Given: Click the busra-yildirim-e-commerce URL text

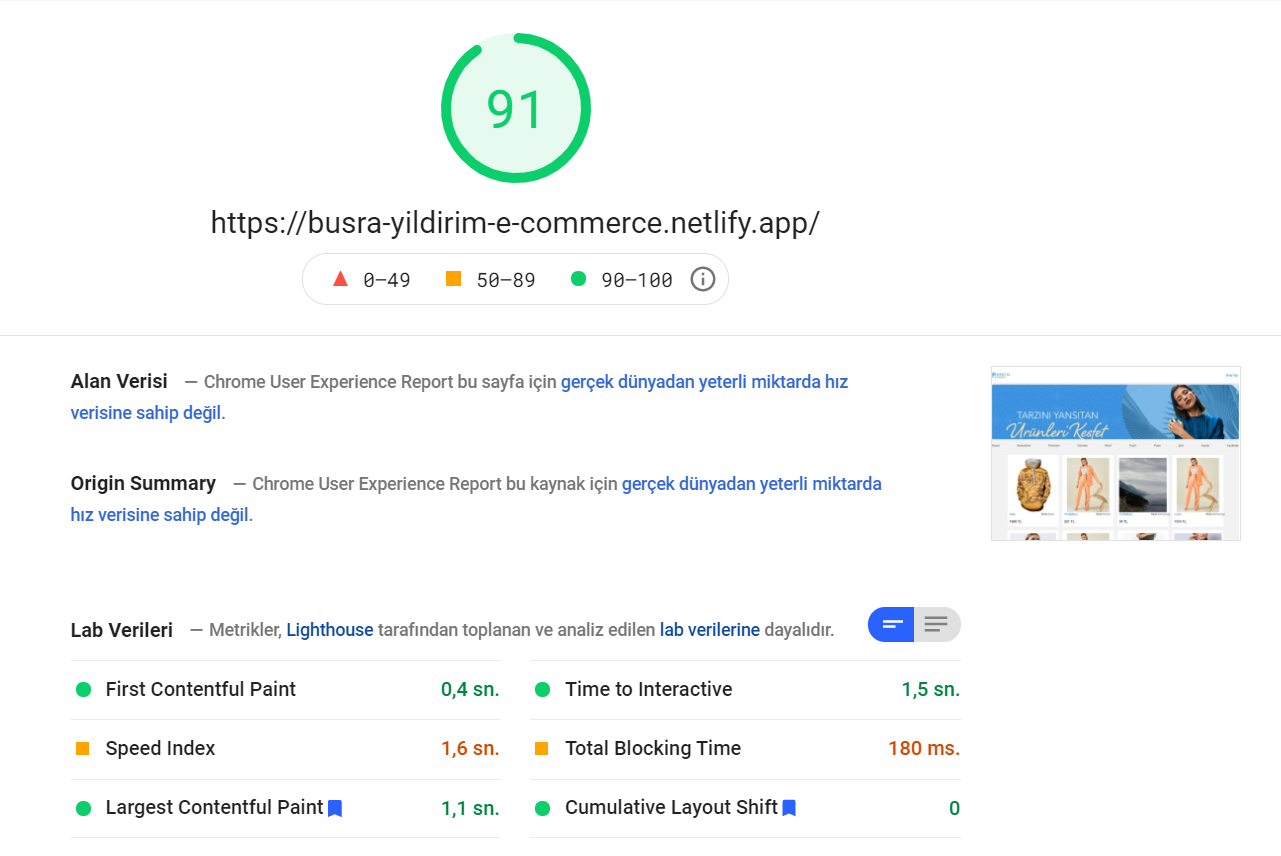Looking at the screenshot, I should (514, 222).
